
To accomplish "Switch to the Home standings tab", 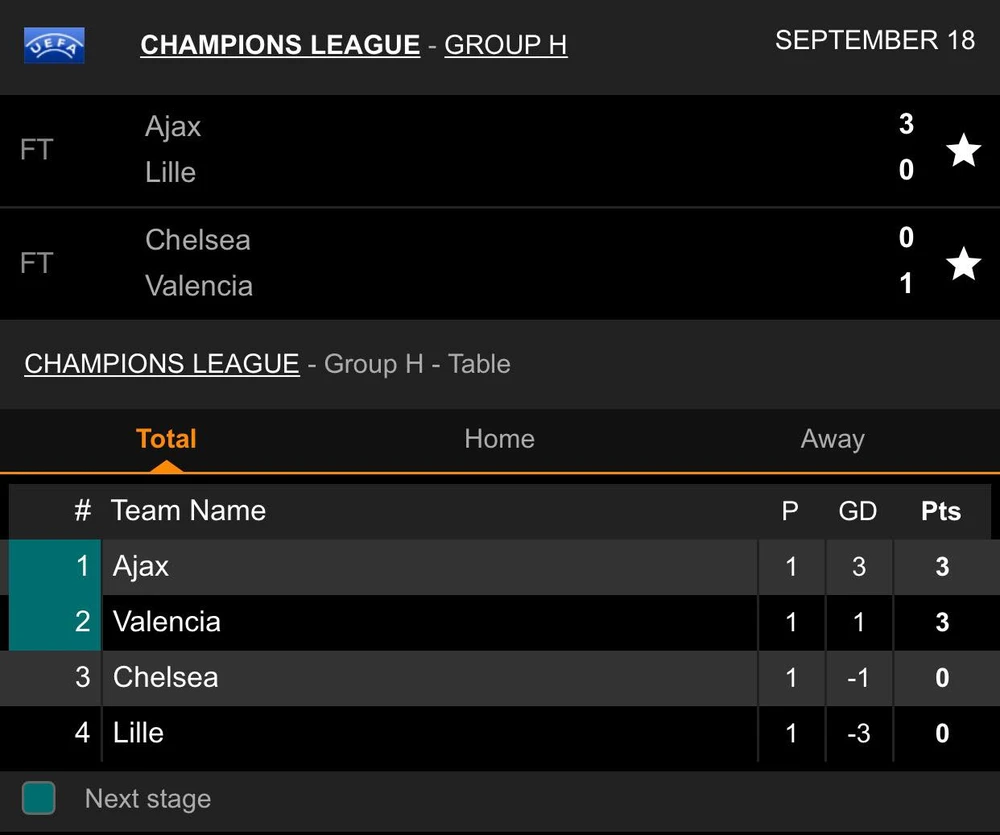I will point(499,439).
